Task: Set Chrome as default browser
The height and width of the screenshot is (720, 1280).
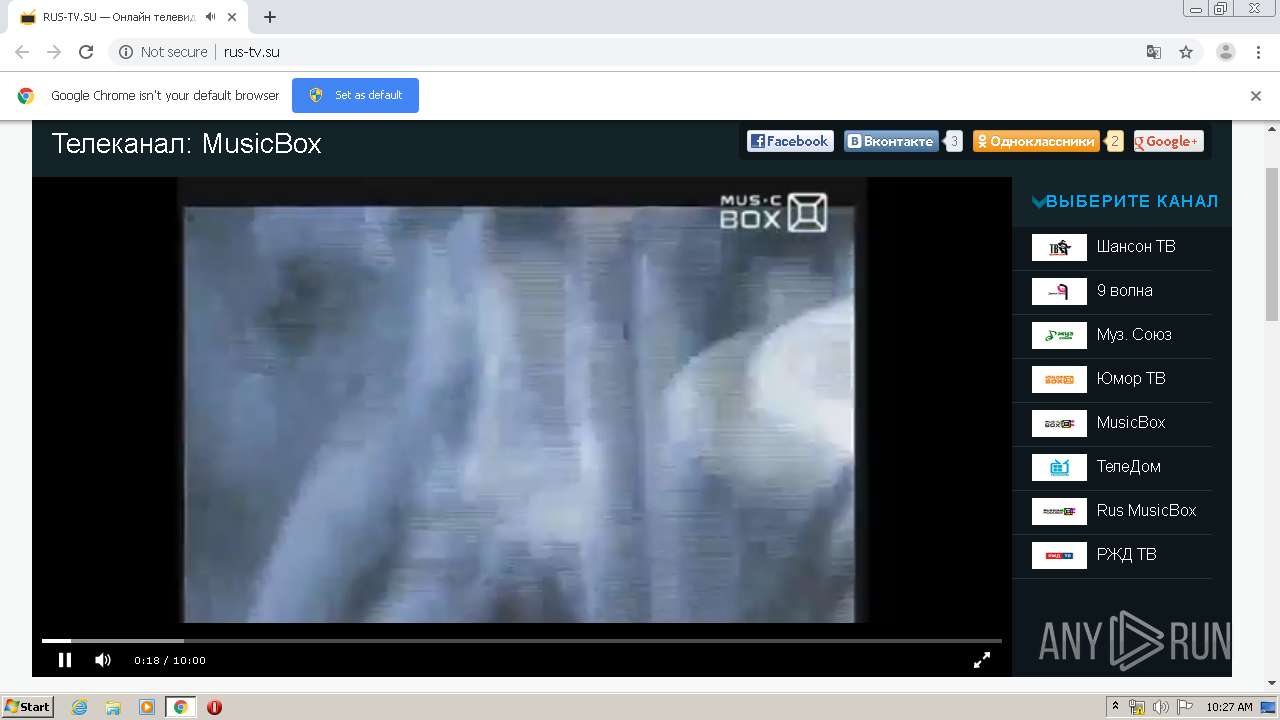Action: tap(355, 95)
